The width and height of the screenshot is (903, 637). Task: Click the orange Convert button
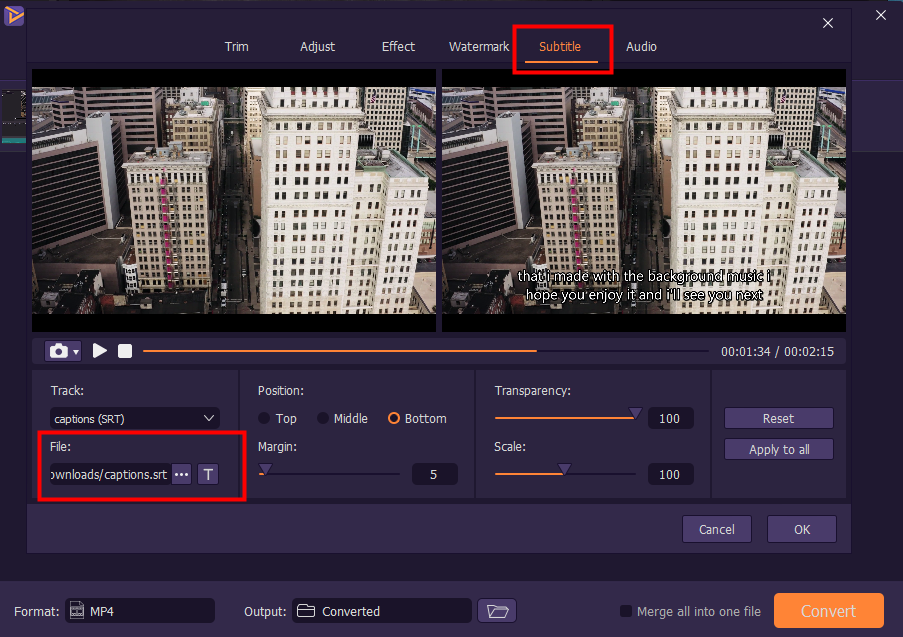828,611
